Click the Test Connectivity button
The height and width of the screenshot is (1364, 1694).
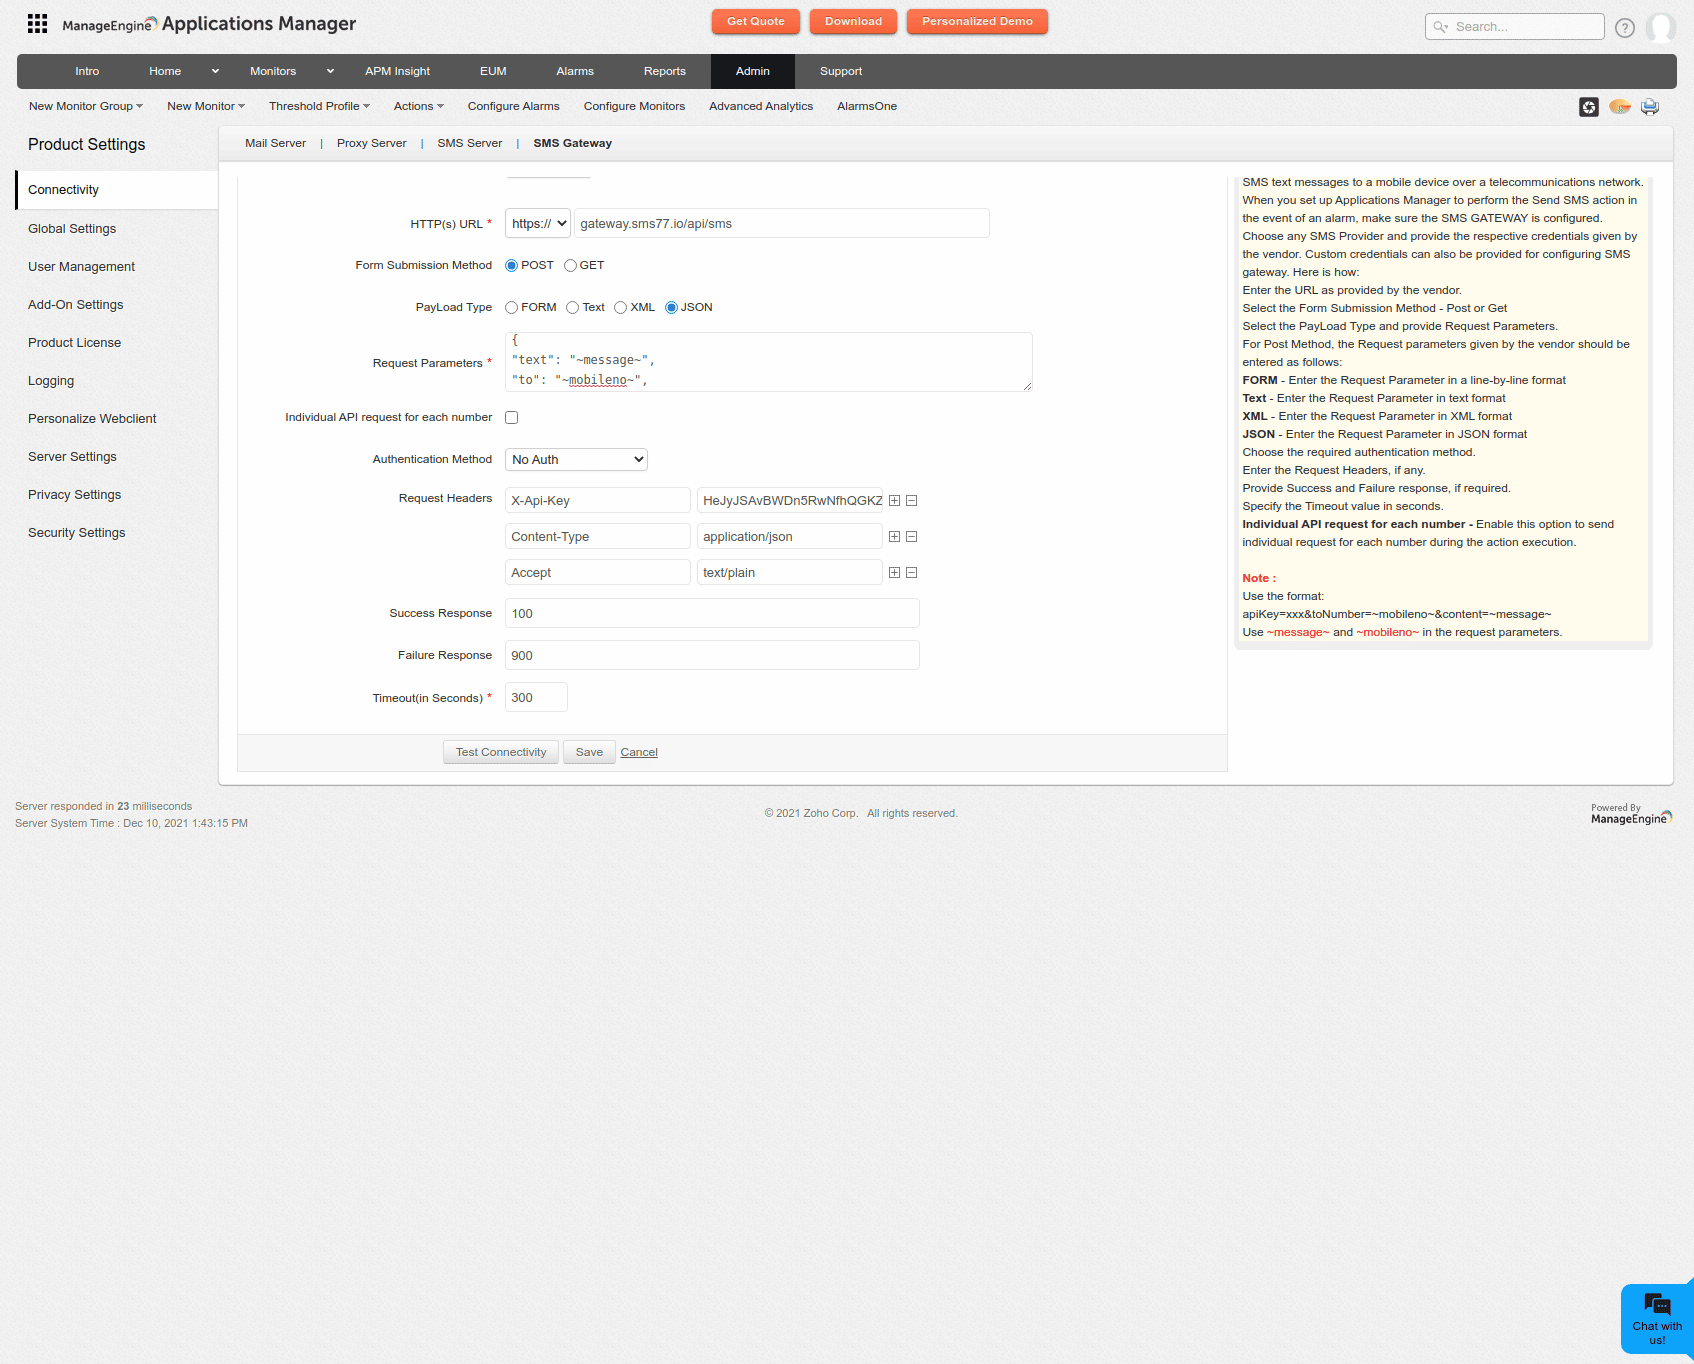click(500, 753)
